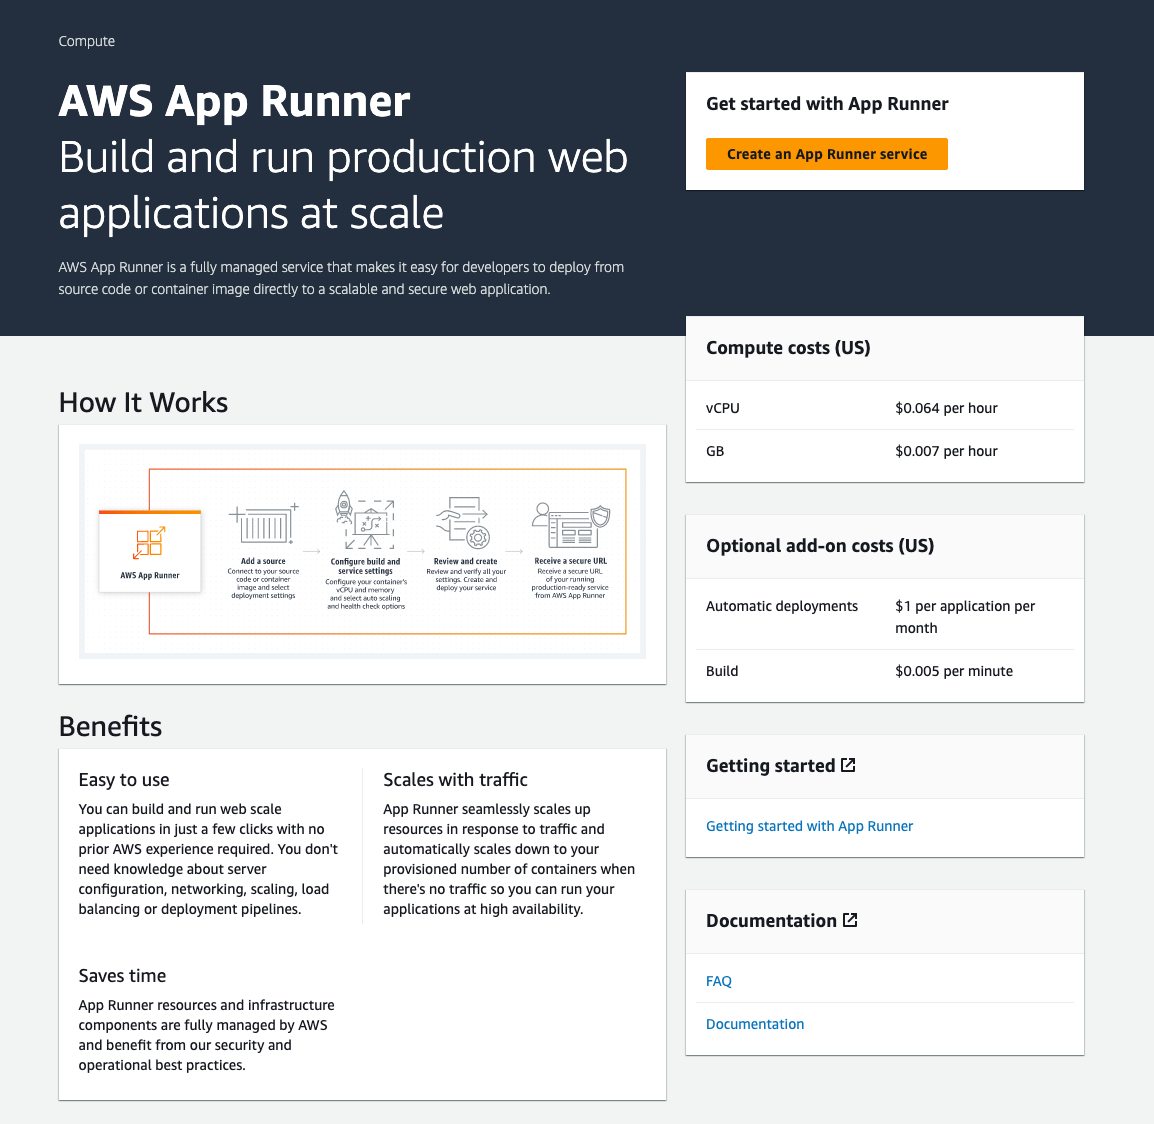Open the FAQ link
Screen dimensions: 1154x1124
tap(719, 981)
